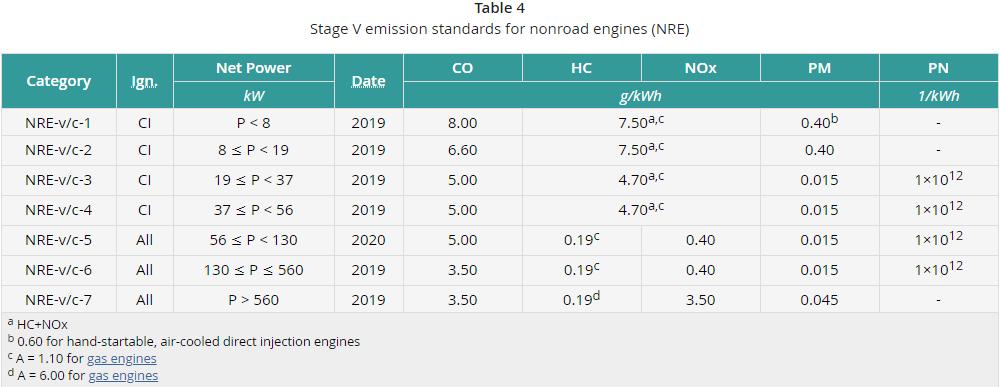Click the PM column header
Viewport: 1000px width, 387px height.
tap(820, 68)
